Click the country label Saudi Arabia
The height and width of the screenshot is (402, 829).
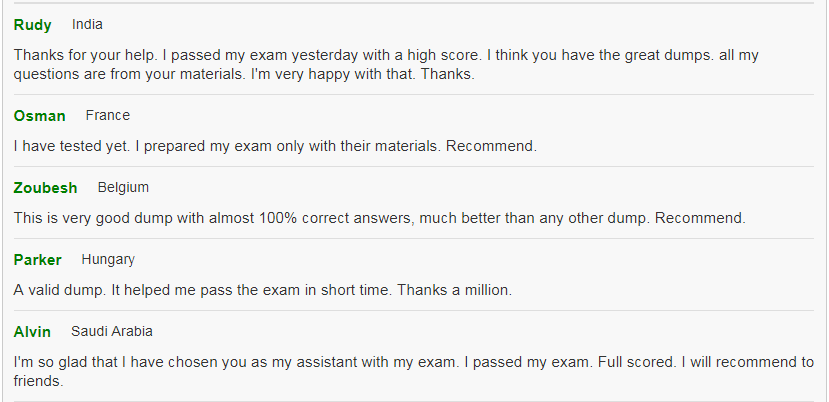(112, 331)
